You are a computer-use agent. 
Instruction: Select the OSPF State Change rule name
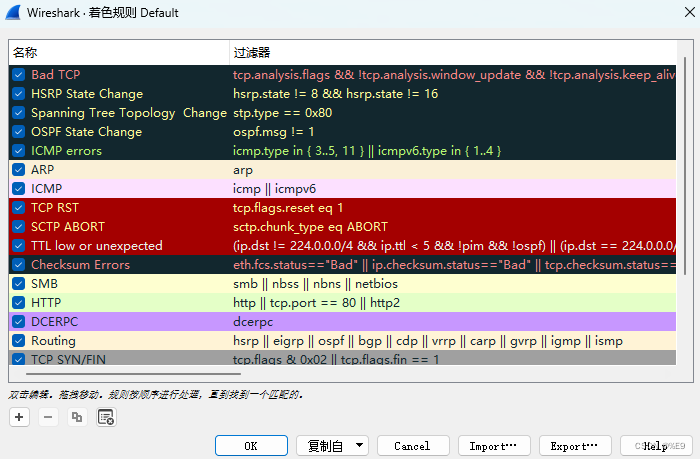tap(87, 132)
